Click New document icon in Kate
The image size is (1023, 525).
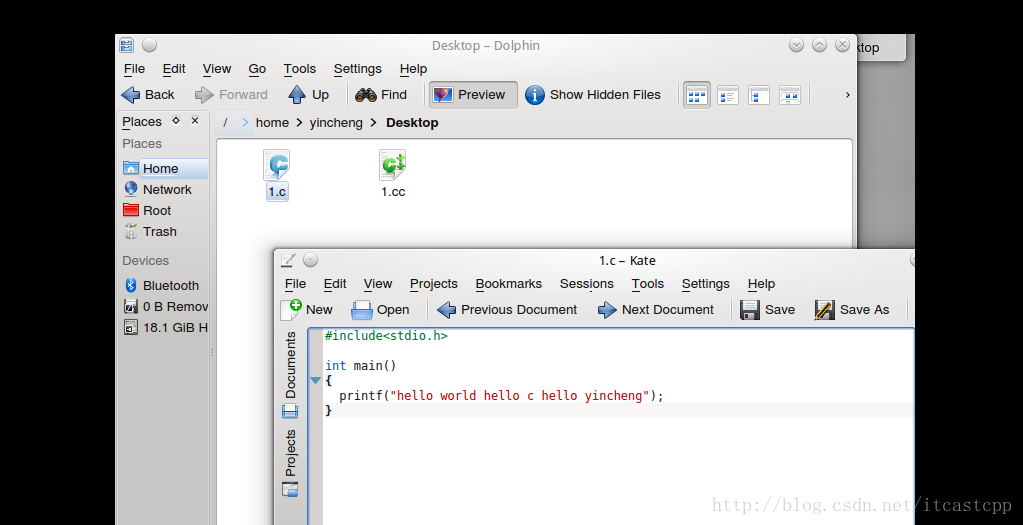point(291,310)
